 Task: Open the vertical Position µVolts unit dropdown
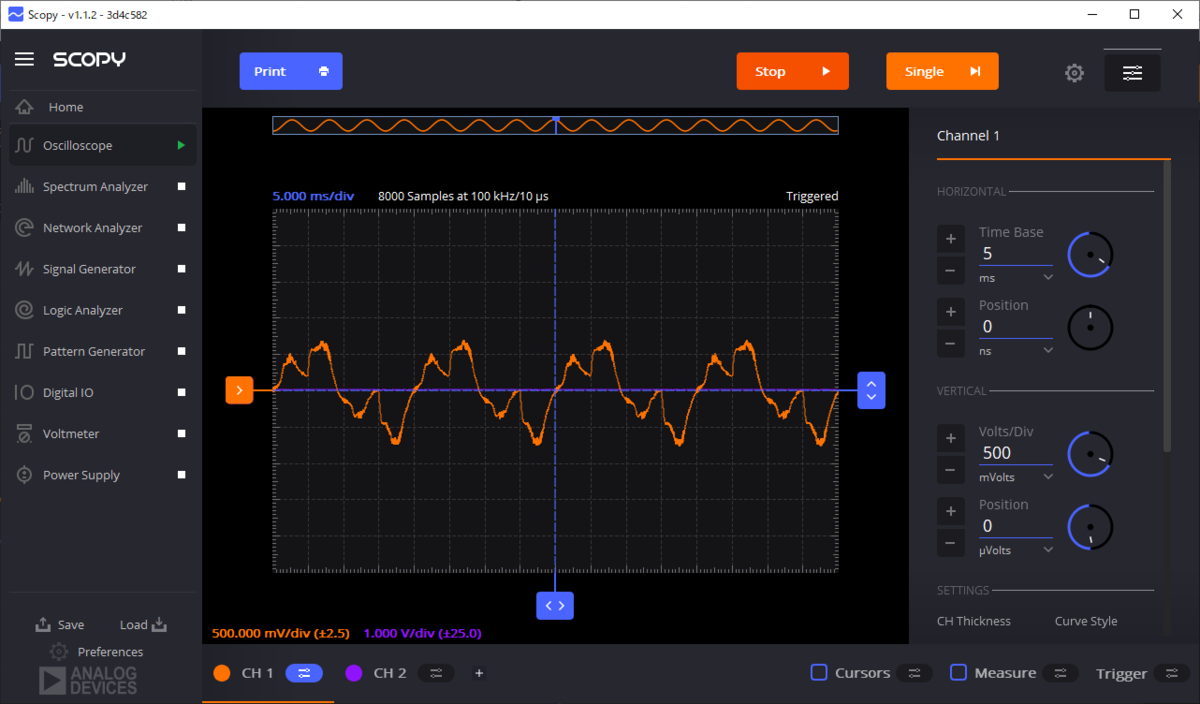[x=1015, y=550]
